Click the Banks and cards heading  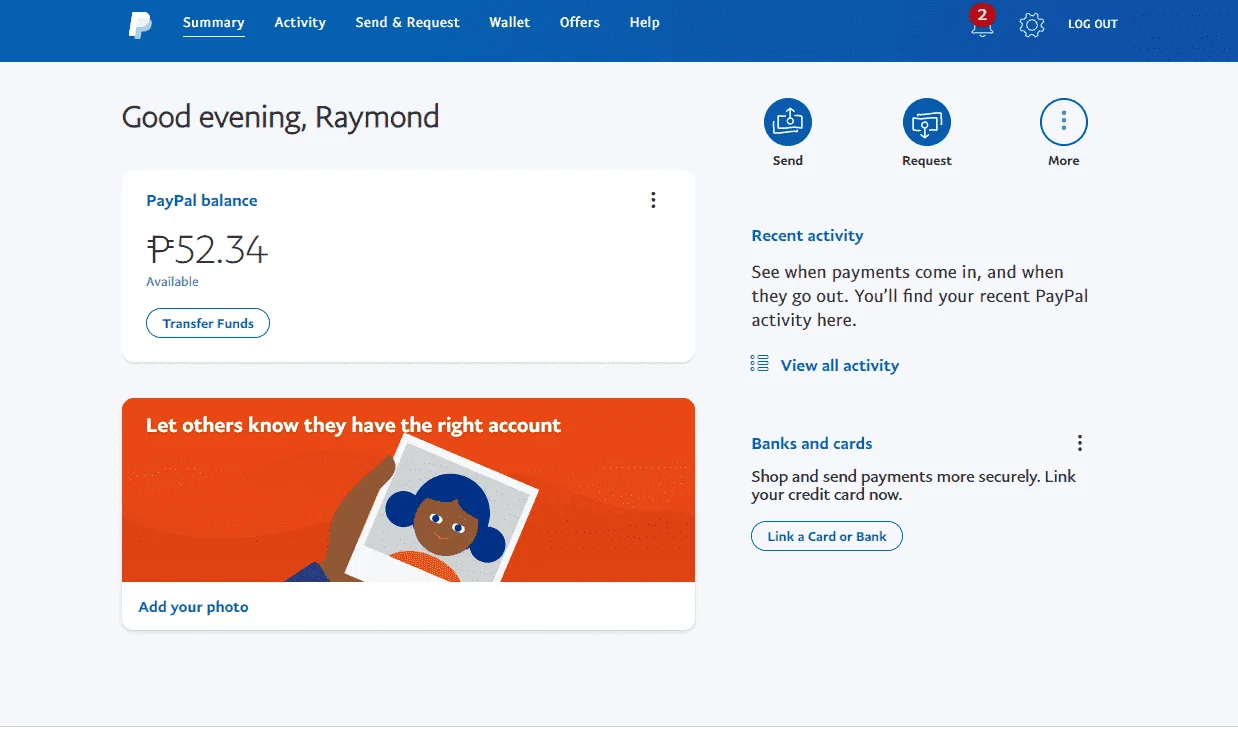point(812,443)
